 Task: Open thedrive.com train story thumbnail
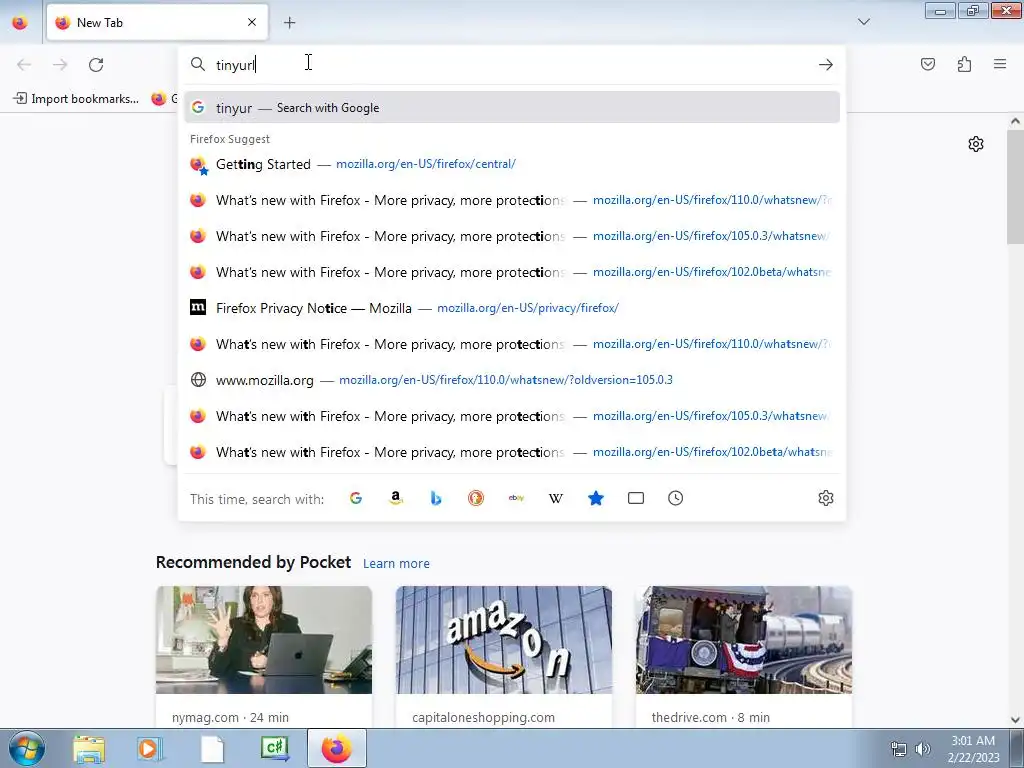click(x=744, y=639)
